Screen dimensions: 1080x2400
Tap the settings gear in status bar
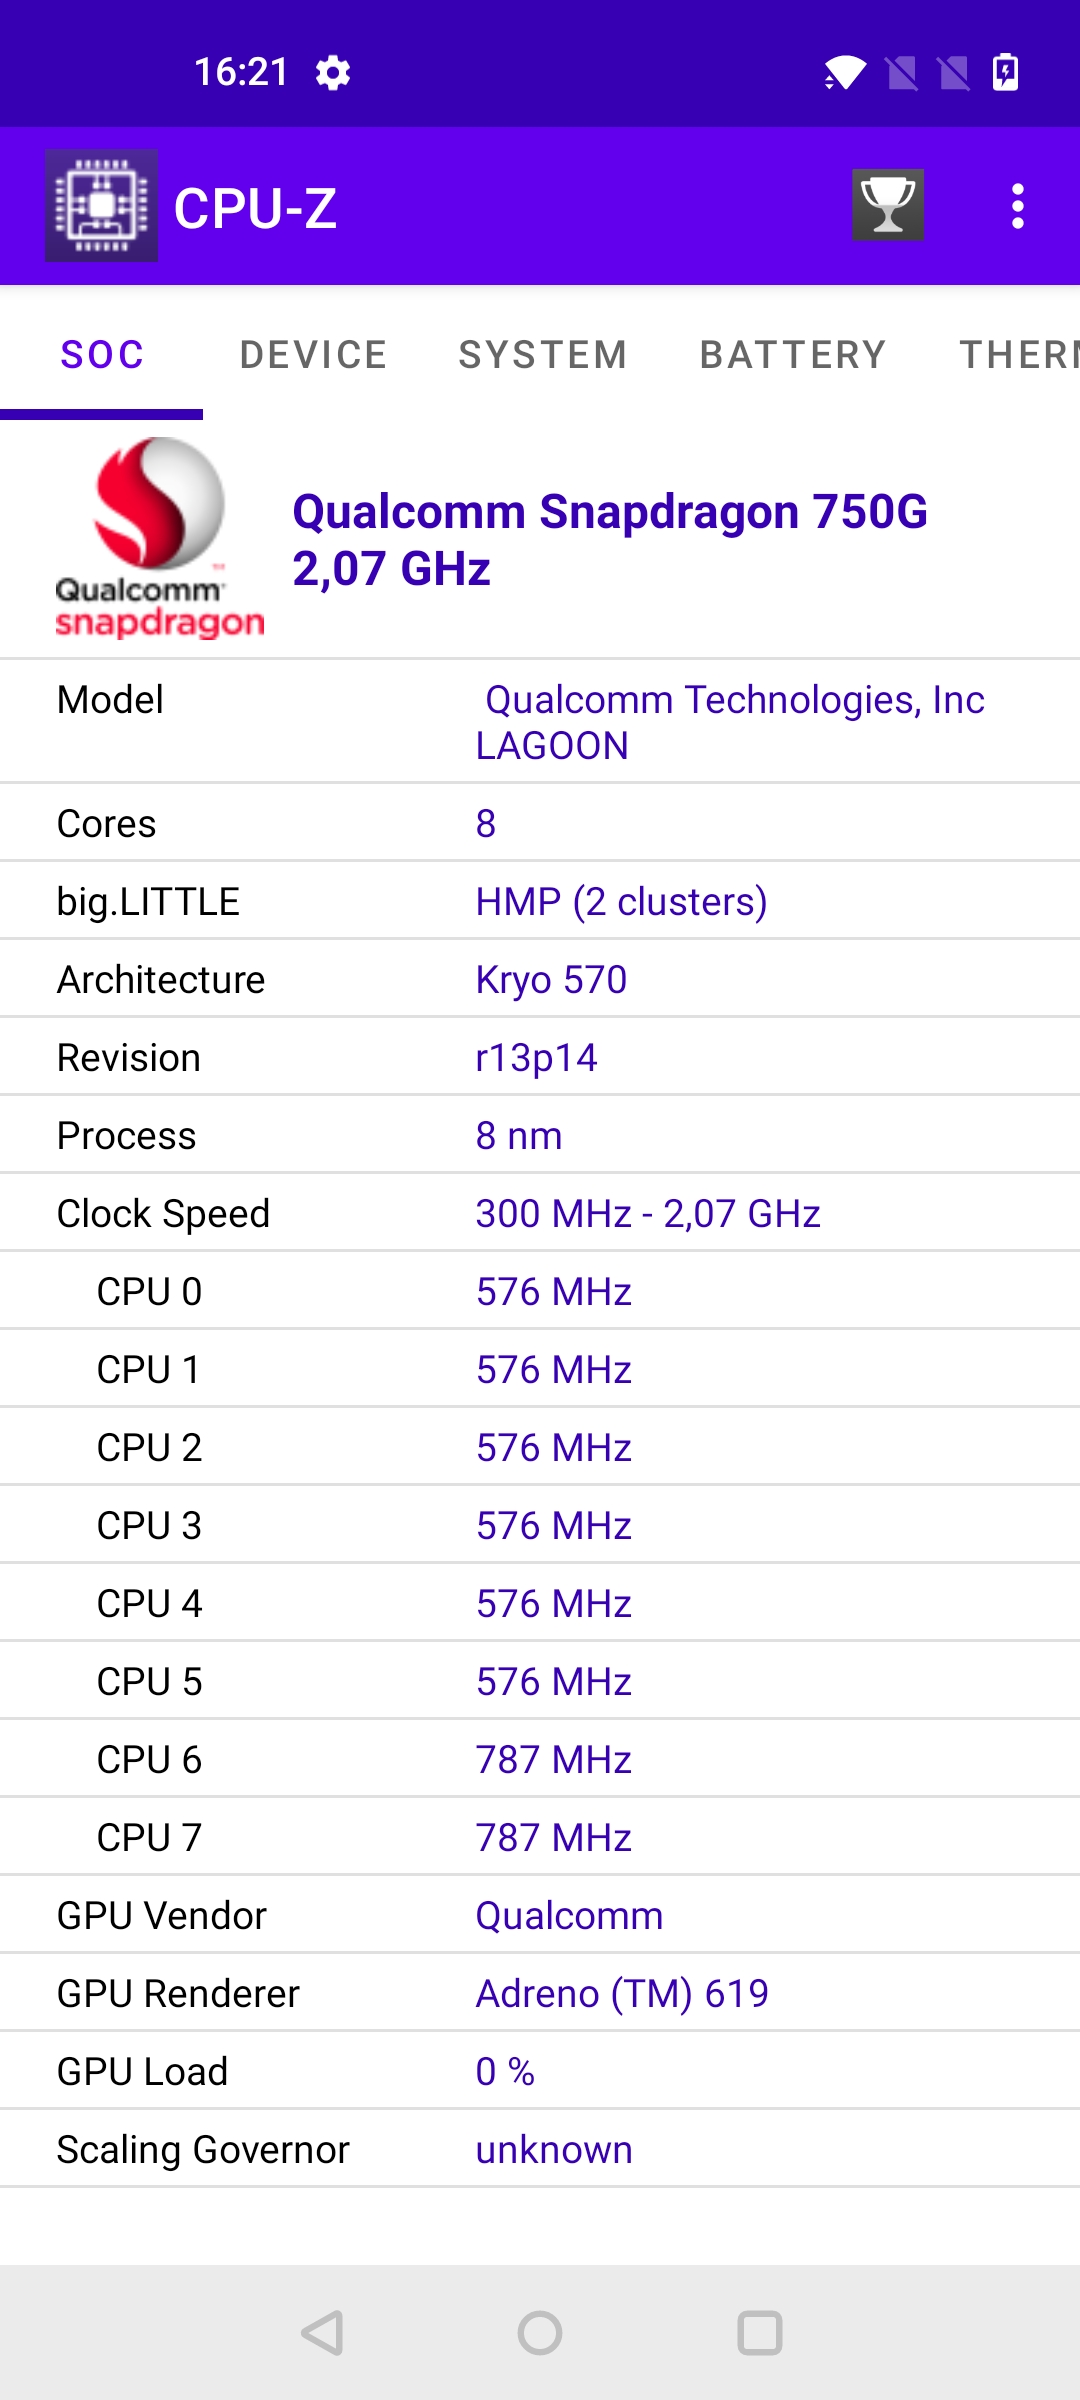coord(333,72)
